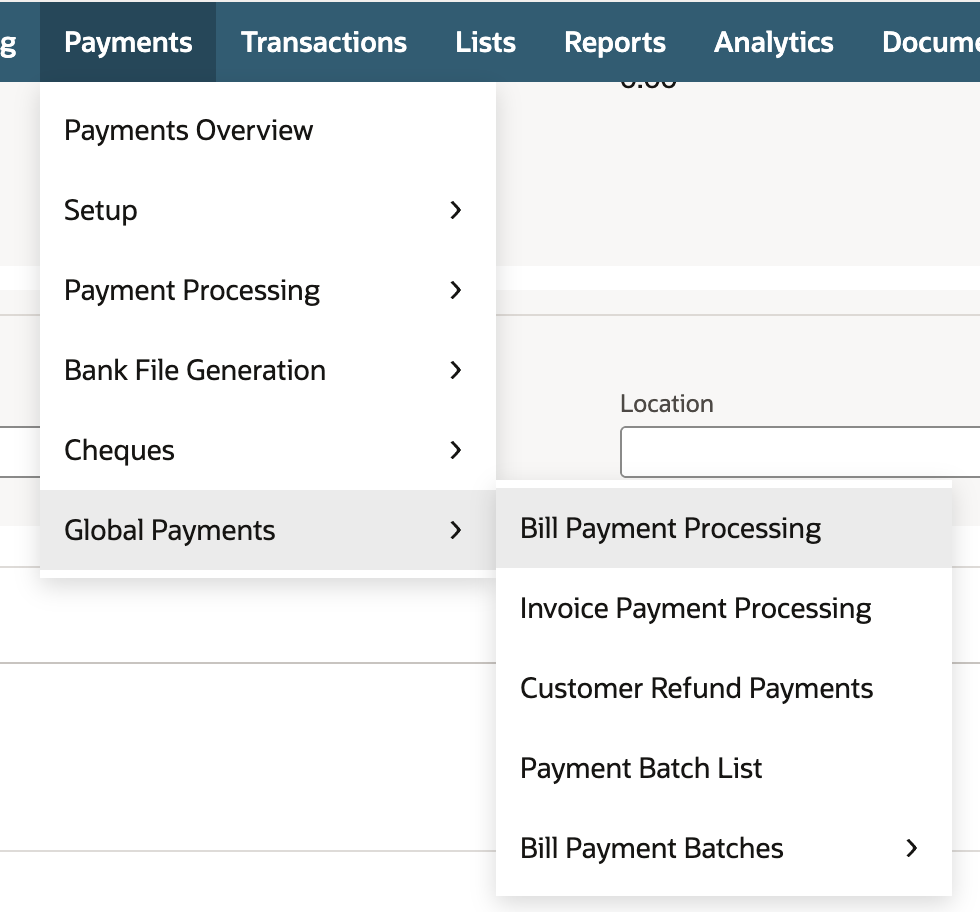This screenshot has height=912, width=980.
Task: Click the Bank File Generation chevron
Action: coord(456,370)
